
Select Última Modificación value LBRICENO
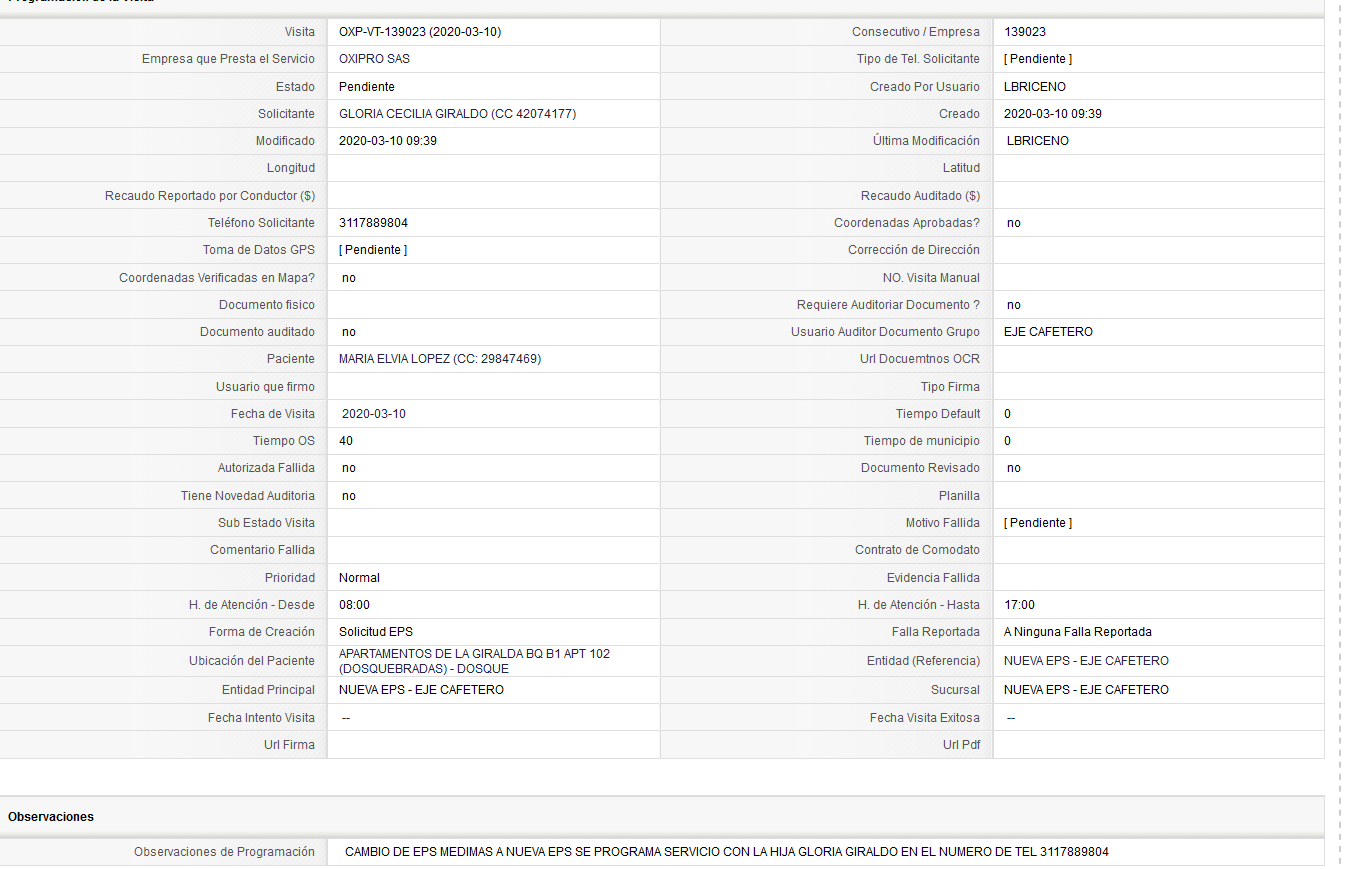point(1038,141)
